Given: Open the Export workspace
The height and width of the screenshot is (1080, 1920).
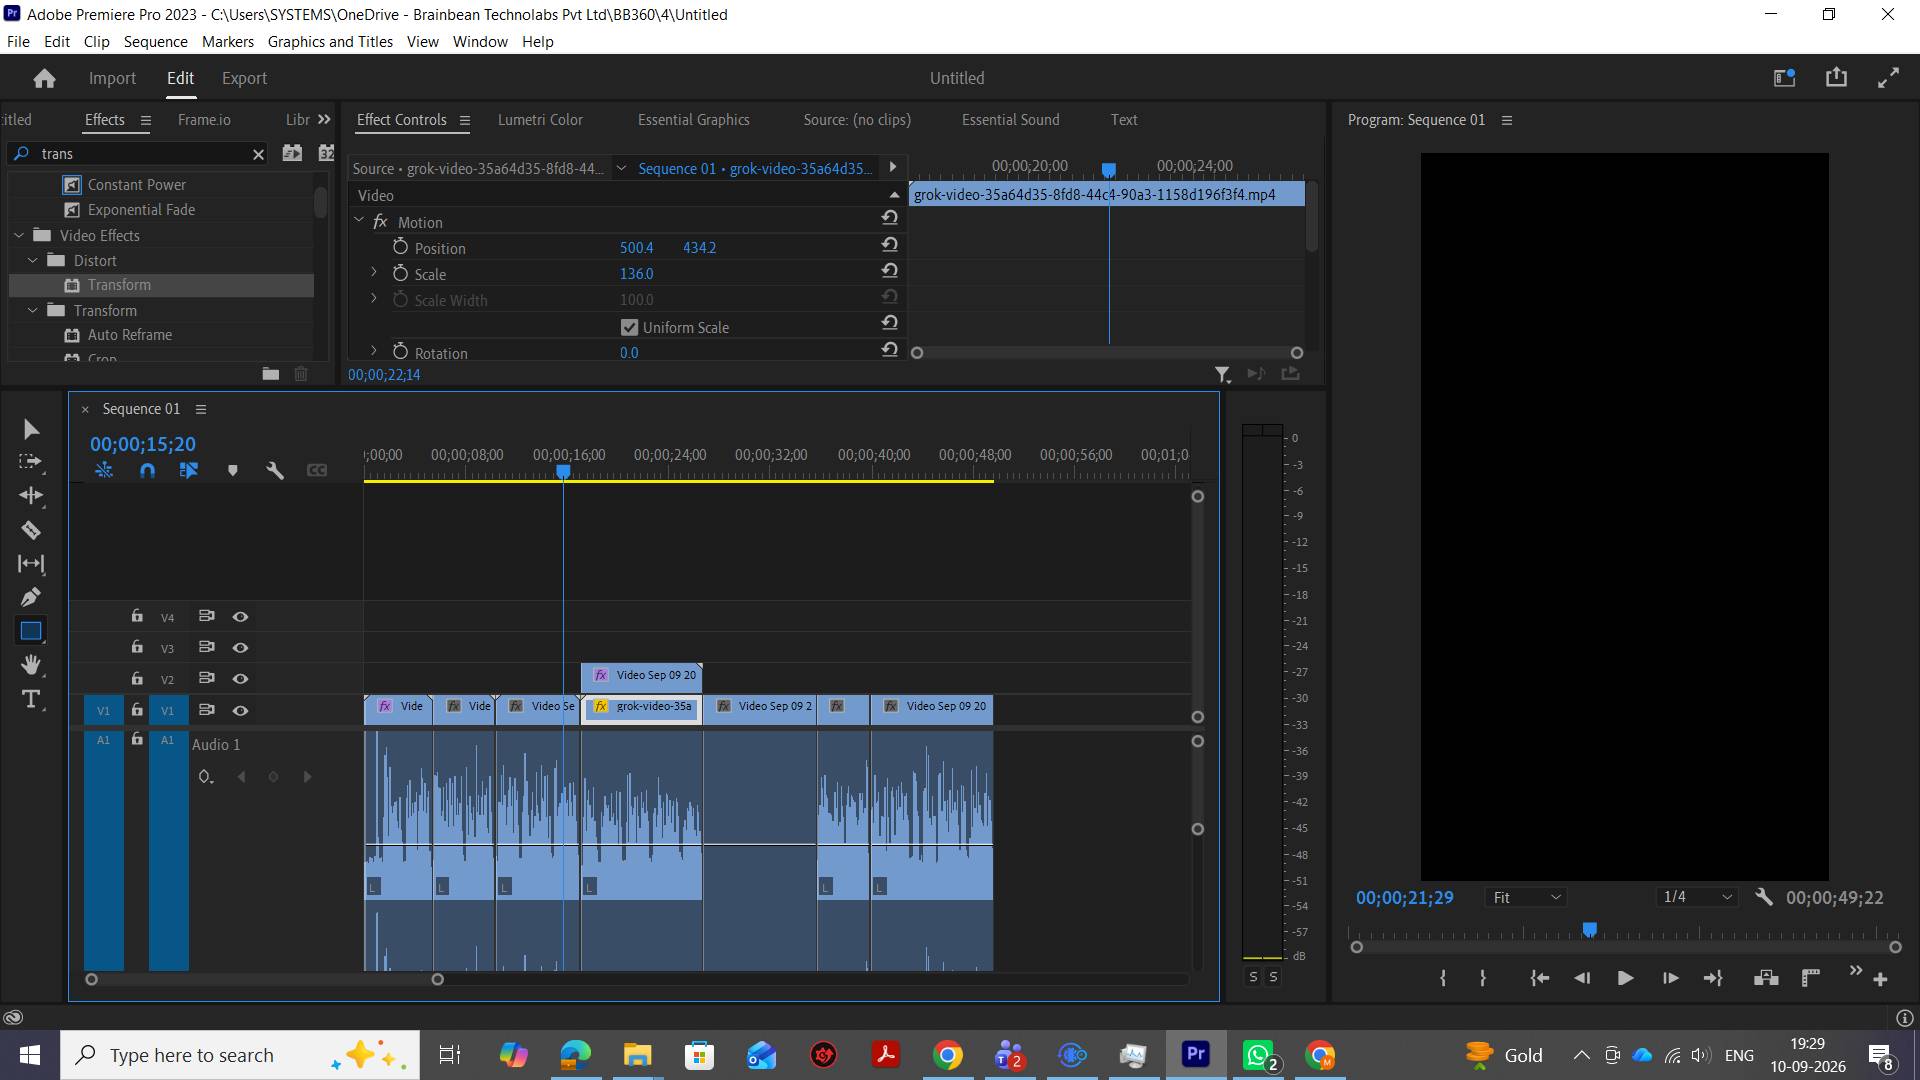Looking at the screenshot, I should tap(244, 78).
